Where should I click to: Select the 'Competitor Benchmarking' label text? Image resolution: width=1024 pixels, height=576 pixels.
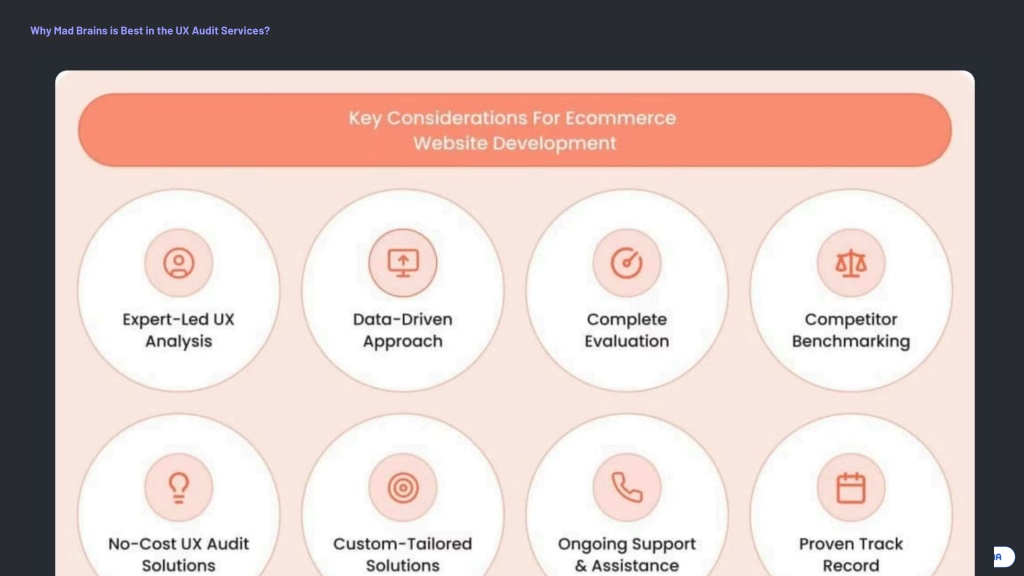coord(851,330)
